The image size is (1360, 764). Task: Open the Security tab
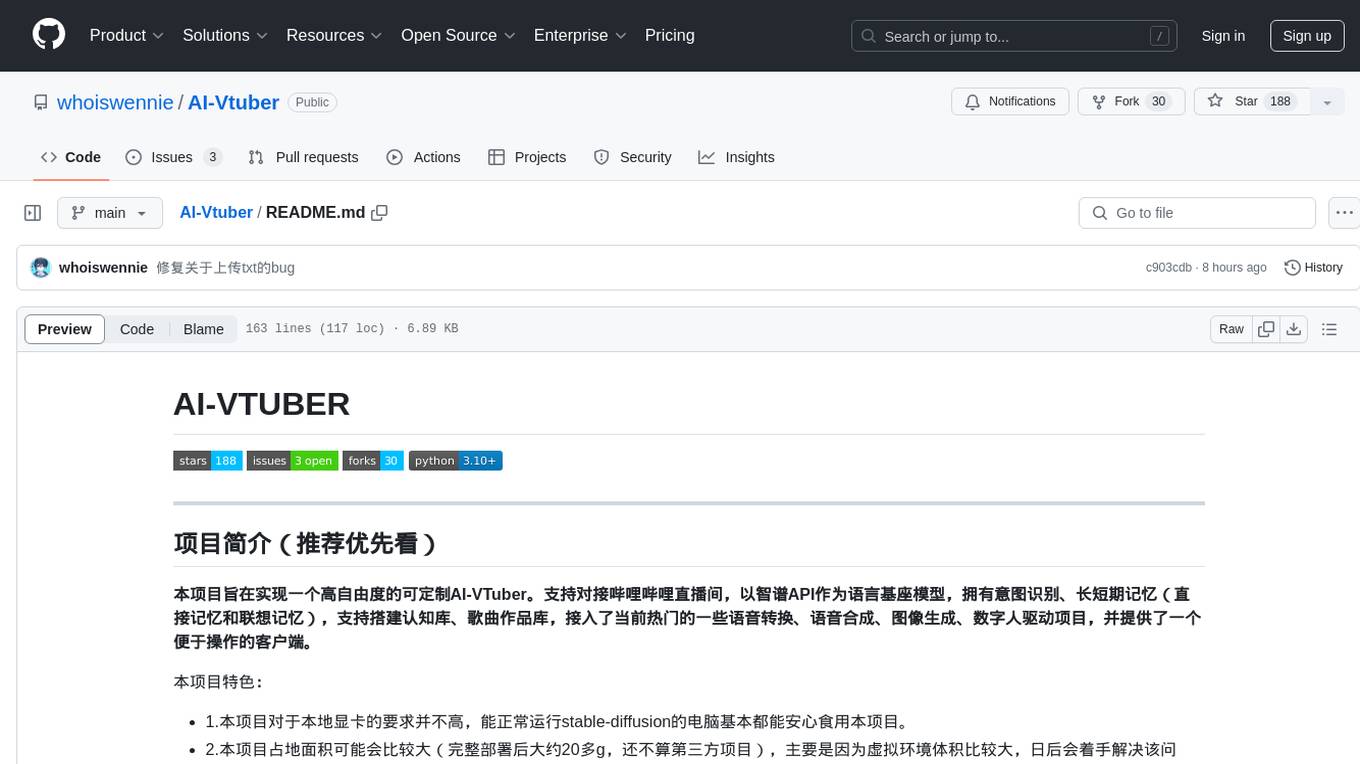pos(633,157)
